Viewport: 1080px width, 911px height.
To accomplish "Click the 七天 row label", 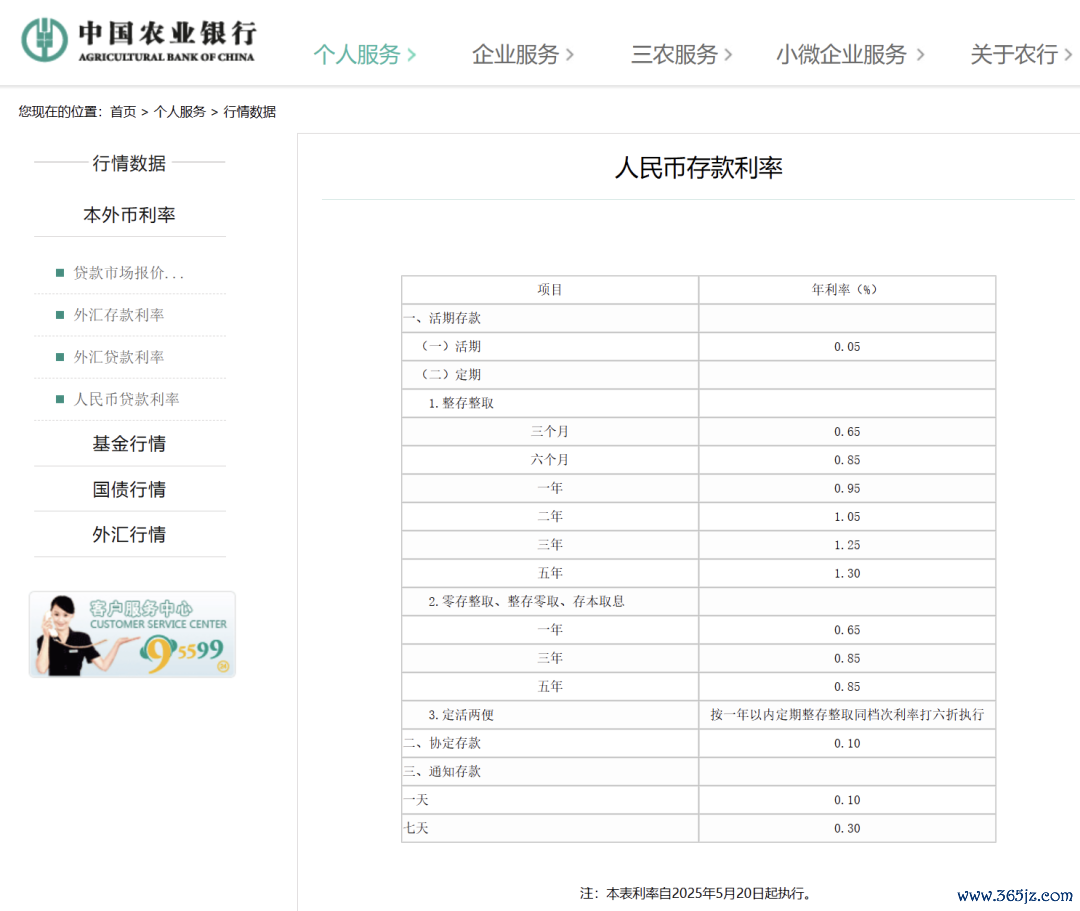I will tap(416, 828).
